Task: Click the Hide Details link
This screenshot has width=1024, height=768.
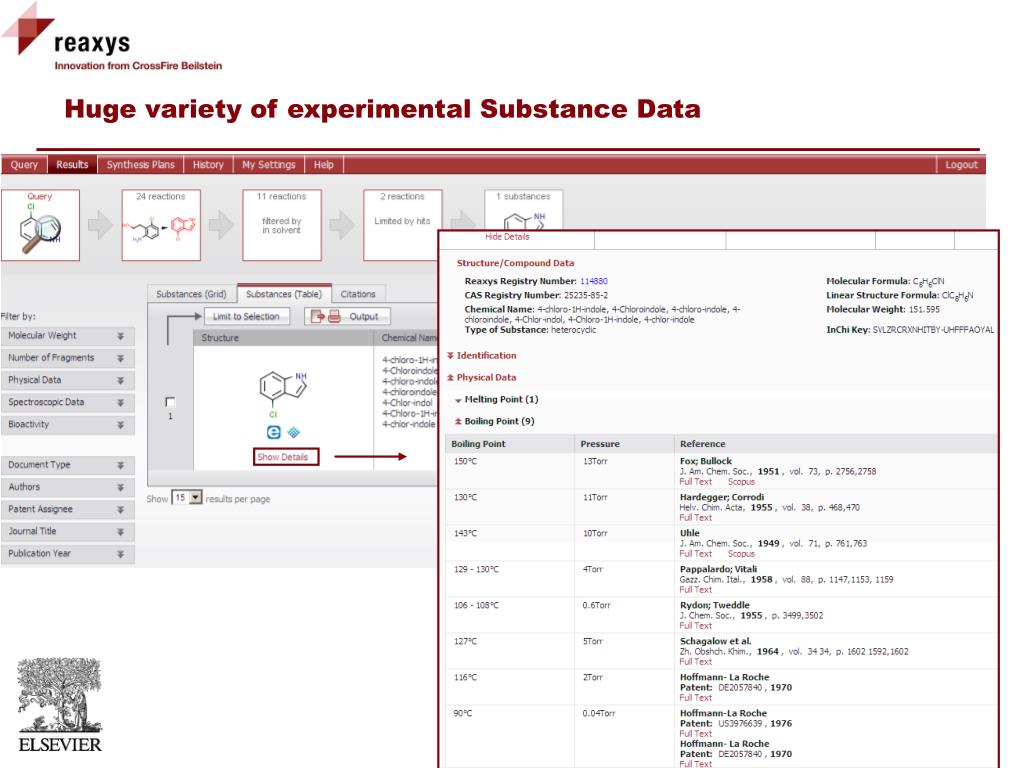Action: 507,236
